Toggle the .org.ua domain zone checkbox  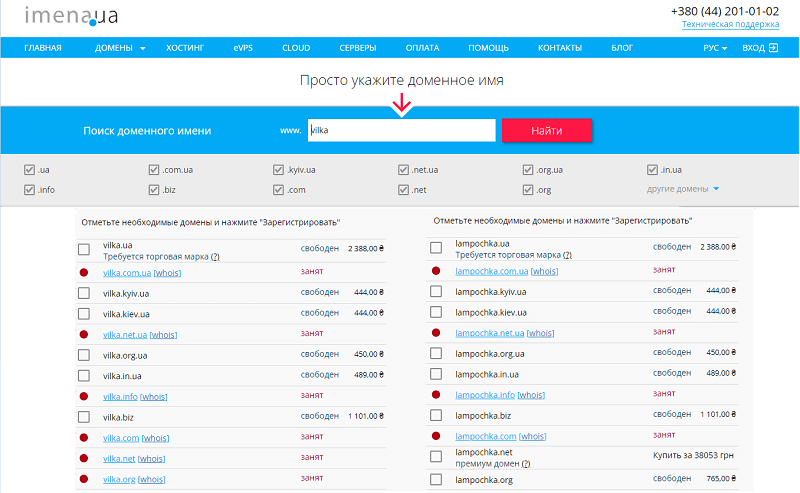coord(528,169)
